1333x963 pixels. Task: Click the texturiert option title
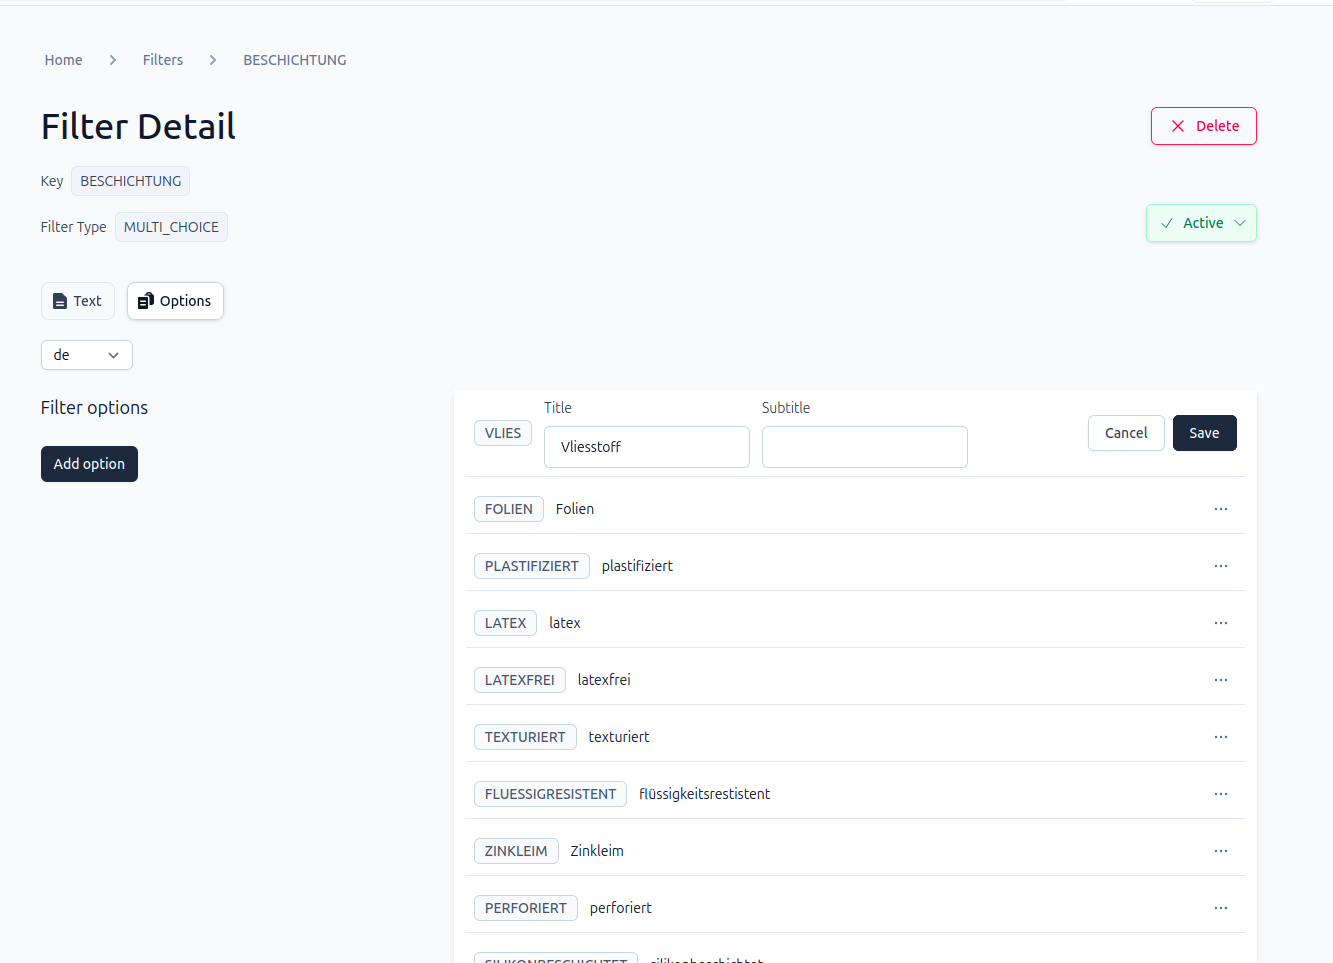click(619, 737)
